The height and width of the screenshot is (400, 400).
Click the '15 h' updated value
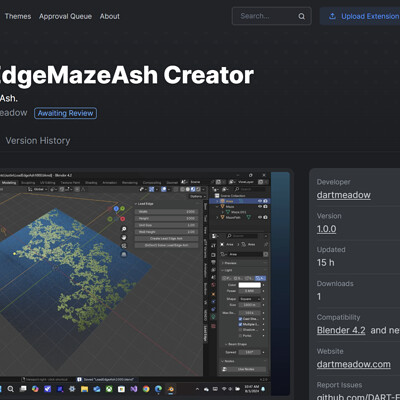326,263
